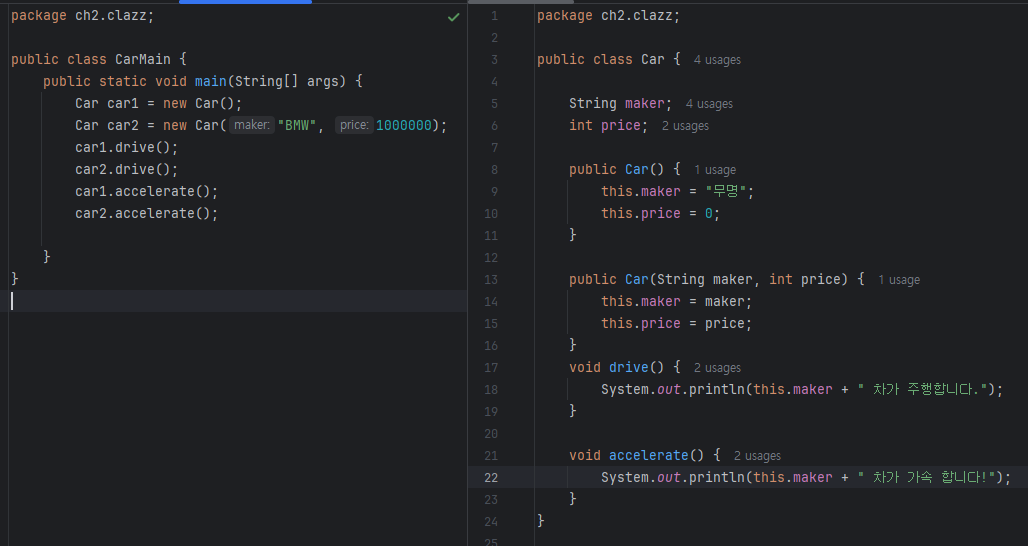
Task: Click the green inspection checkmark in CarMain editor
Action: [x=453, y=17]
